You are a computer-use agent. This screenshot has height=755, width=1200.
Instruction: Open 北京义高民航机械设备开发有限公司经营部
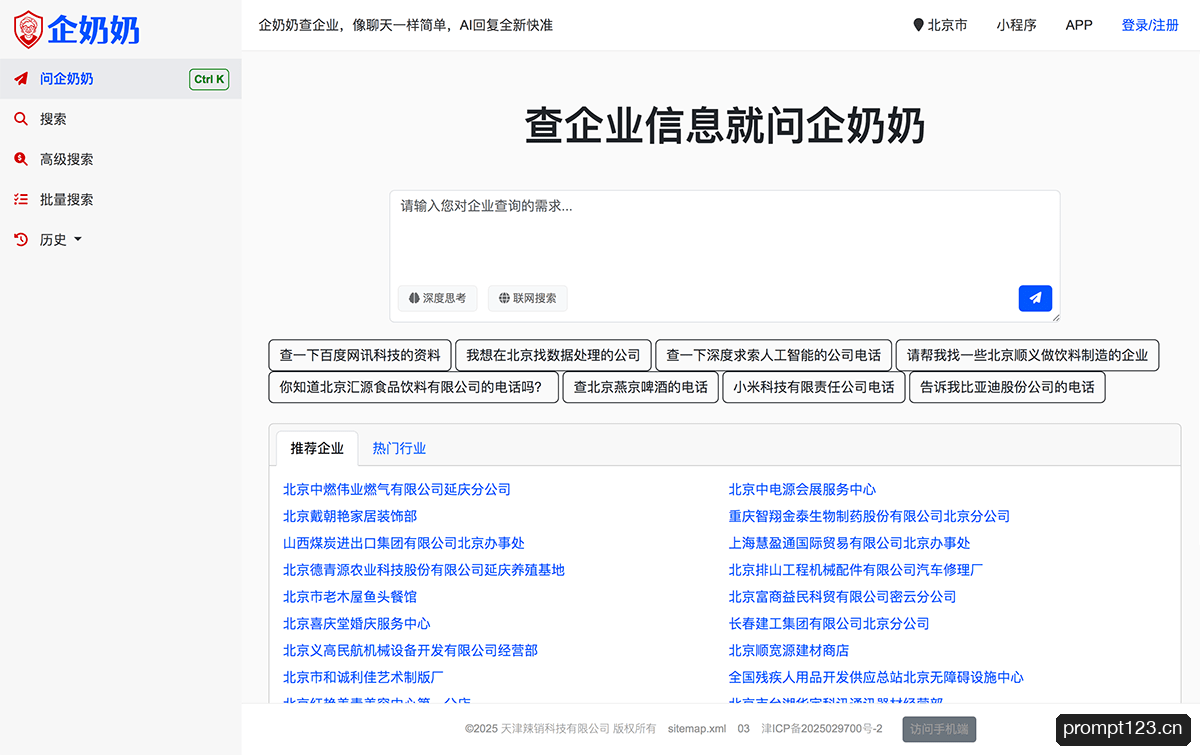tap(410, 651)
